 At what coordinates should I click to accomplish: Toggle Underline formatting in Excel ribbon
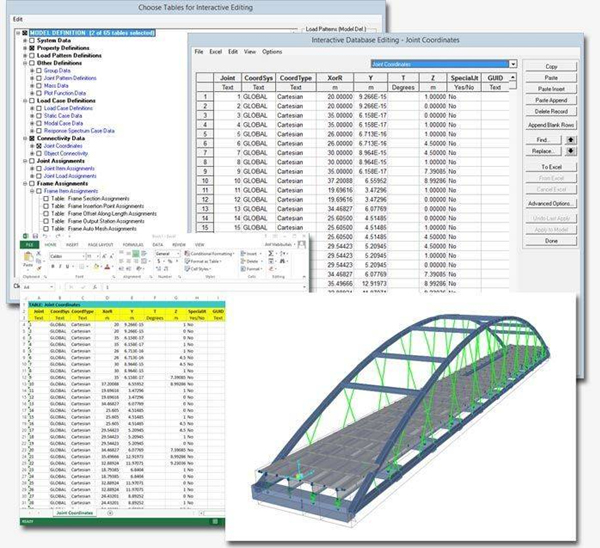click(x=67, y=266)
